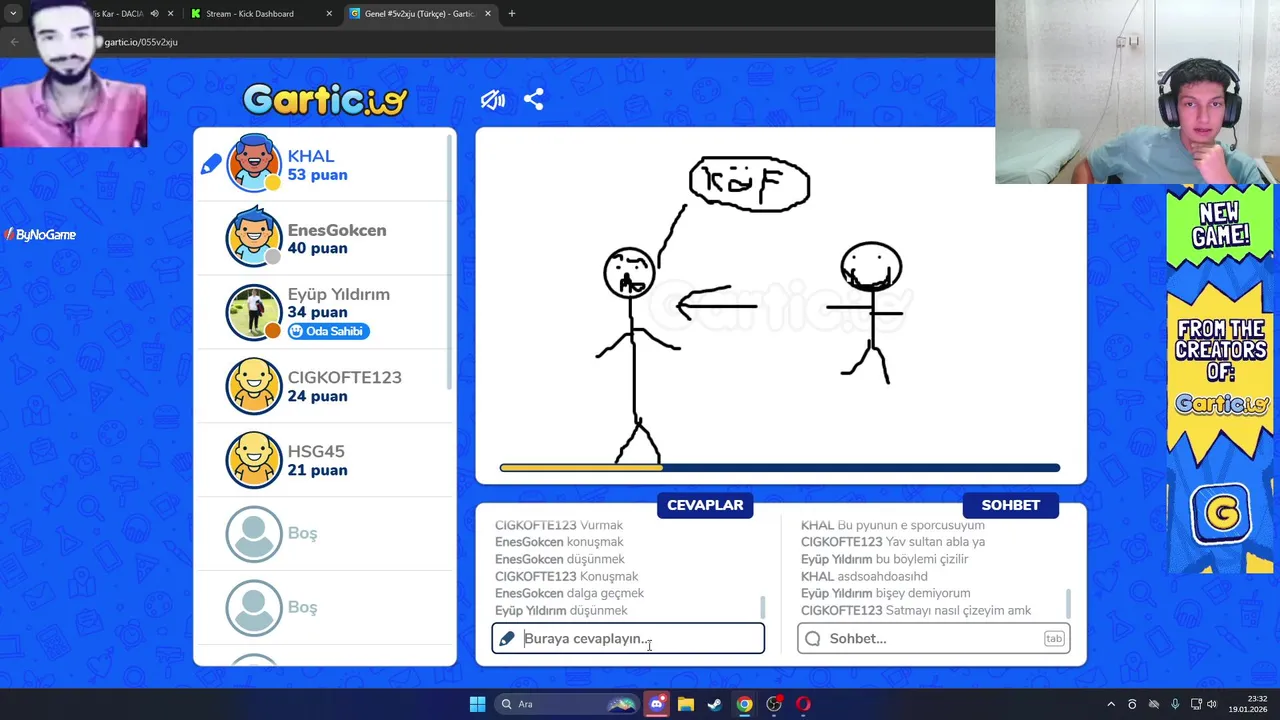Click the Ara taskbar search box
The height and width of the screenshot is (720, 1280).
tap(566, 704)
